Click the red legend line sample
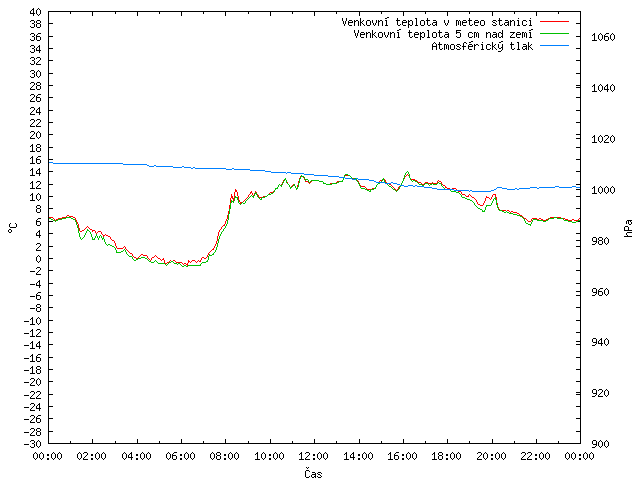This screenshot has height=480, width=640. pyautogui.click(x=554, y=22)
